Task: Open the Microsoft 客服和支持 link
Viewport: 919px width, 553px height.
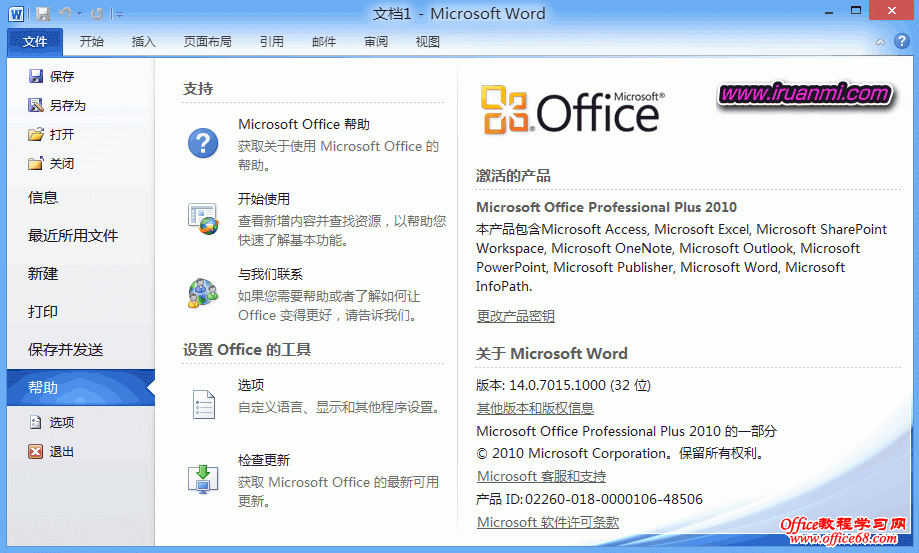Action: (542, 476)
